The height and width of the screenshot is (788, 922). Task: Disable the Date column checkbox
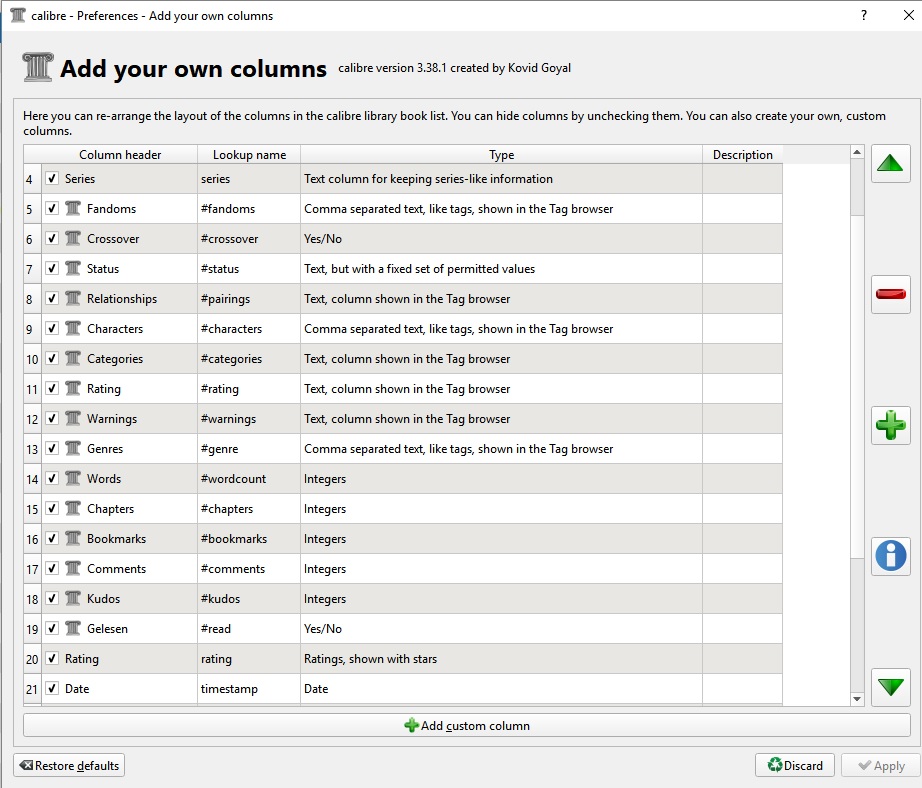[52, 689]
